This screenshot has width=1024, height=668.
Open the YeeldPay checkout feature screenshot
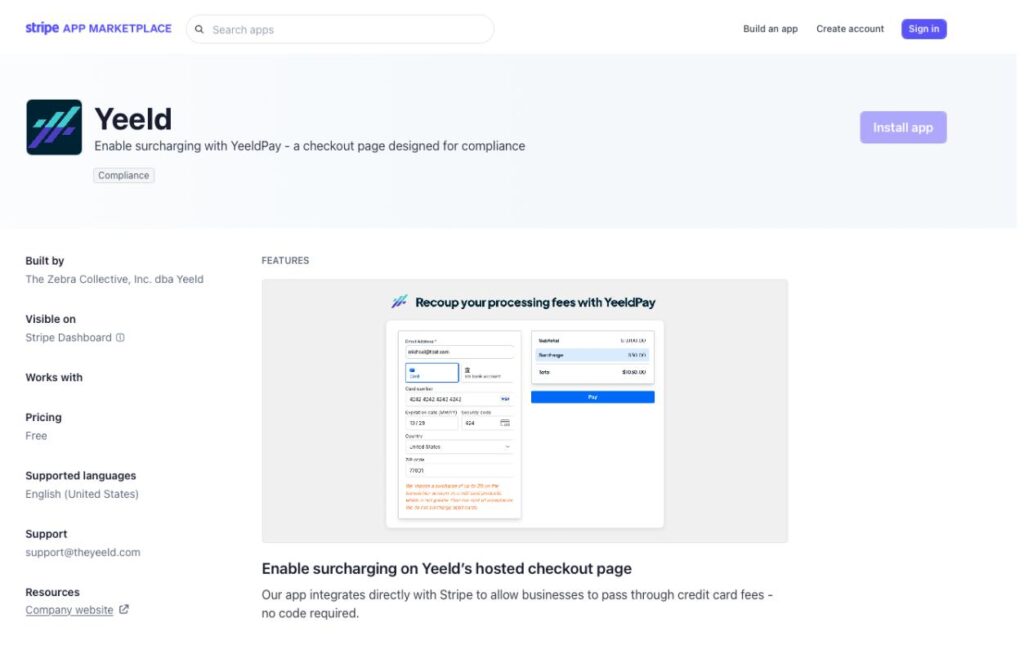pyautogui.click(x=524, y=411)
